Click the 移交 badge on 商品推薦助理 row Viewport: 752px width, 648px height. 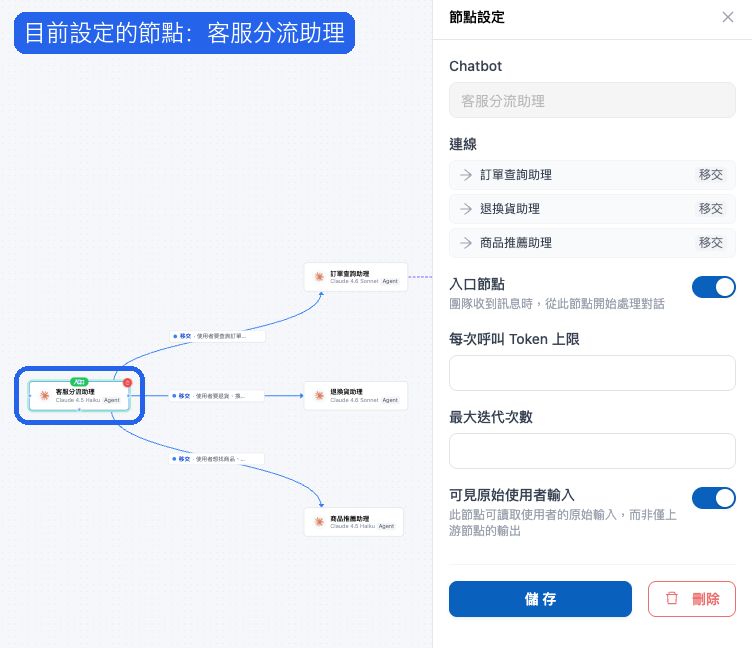pyautogui.click(x=710, y=243)
